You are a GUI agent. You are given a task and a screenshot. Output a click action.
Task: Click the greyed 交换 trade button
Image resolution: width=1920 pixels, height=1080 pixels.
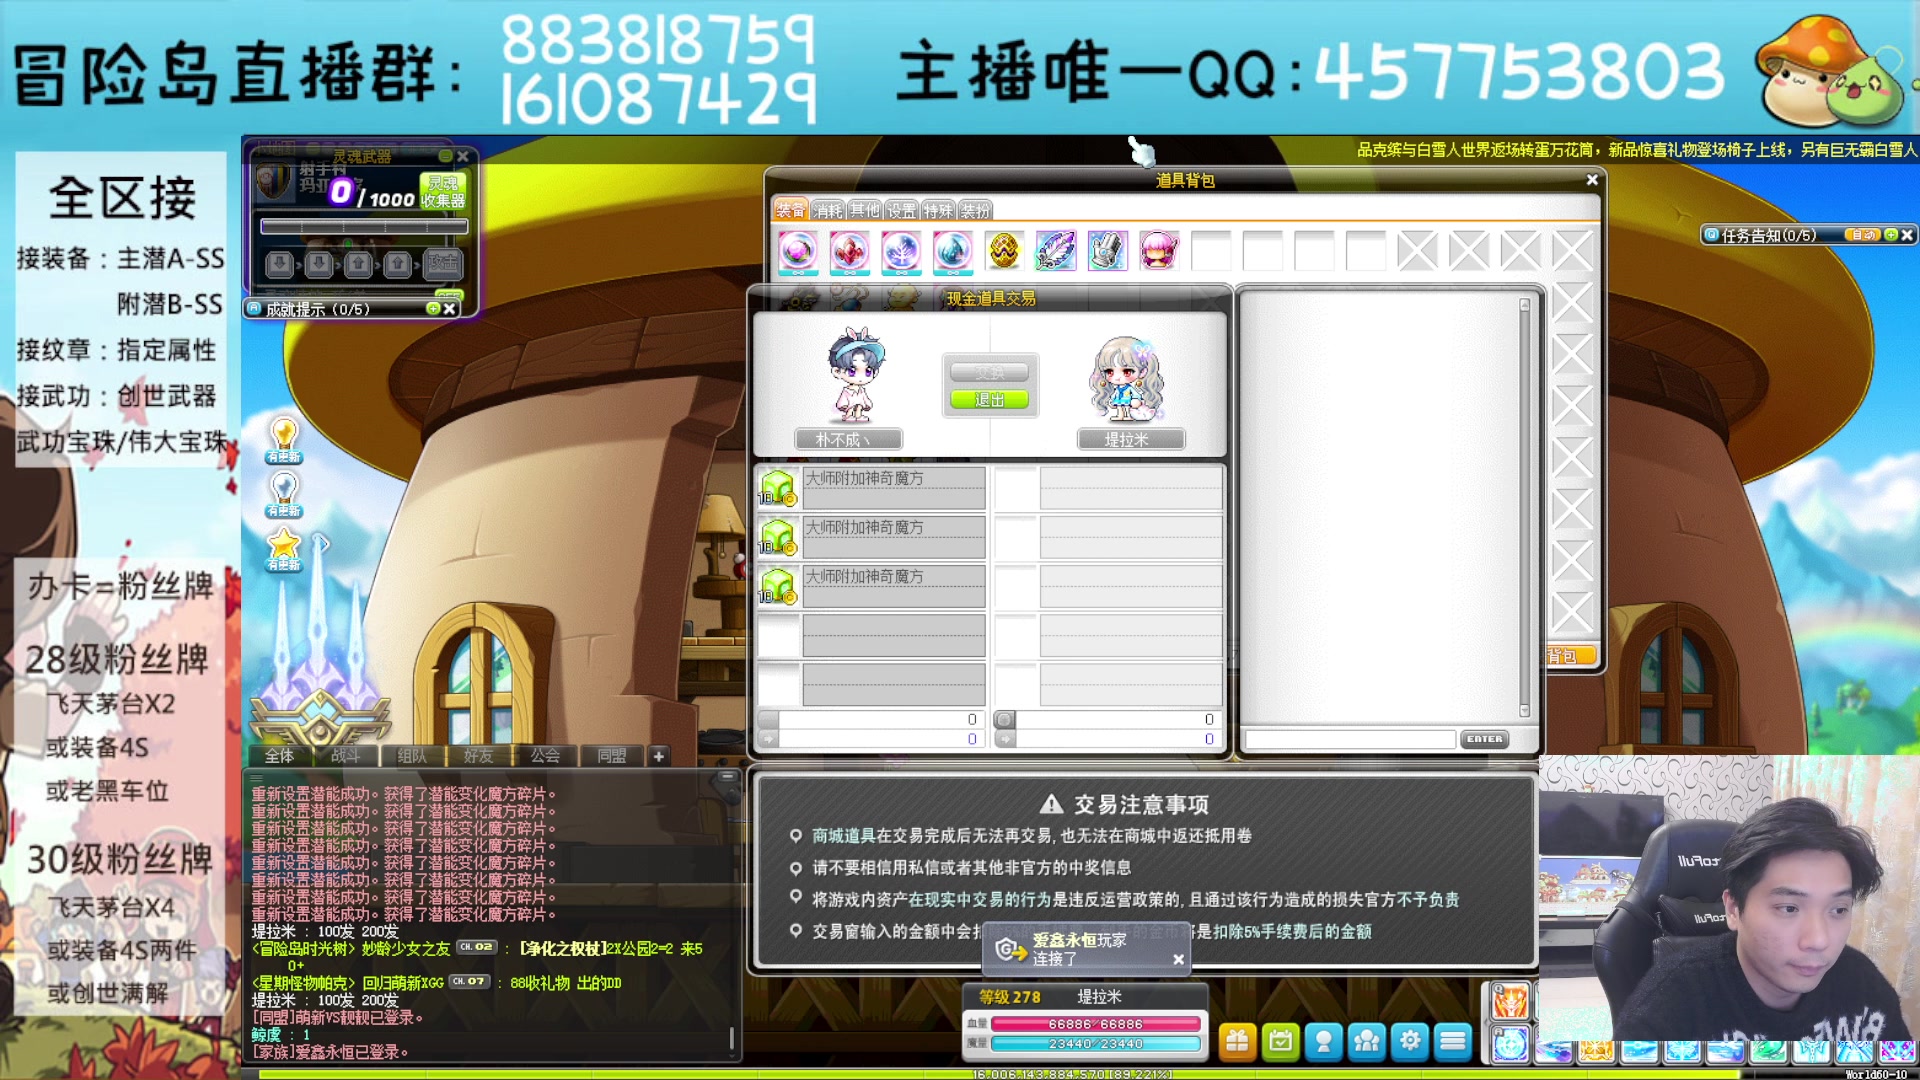[989, 372]
